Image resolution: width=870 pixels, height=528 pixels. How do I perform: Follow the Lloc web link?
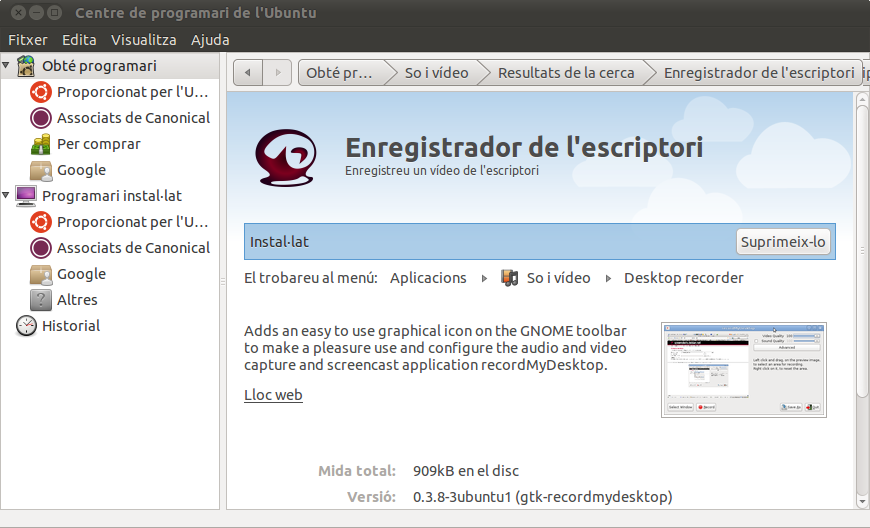point(273,395)
